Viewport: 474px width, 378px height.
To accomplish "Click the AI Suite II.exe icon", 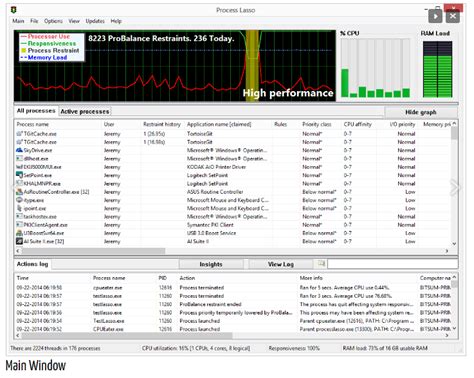I will pyautogui.click(x=19, y=241).
